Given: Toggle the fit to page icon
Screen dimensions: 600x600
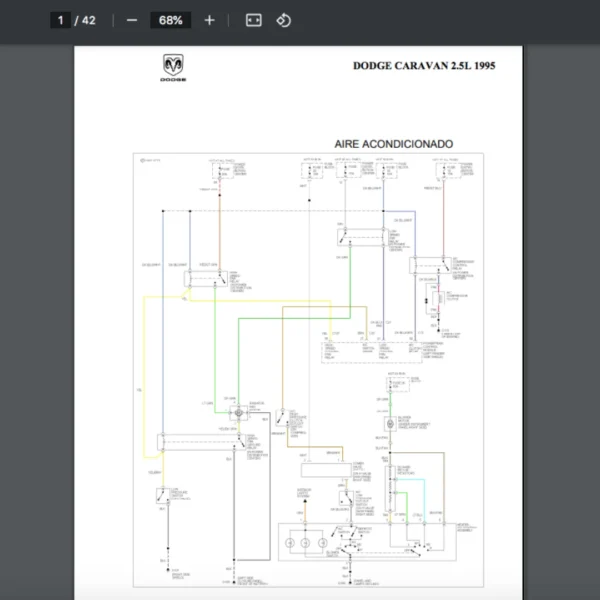Looking at the screenshot, I should click(254, 20).
